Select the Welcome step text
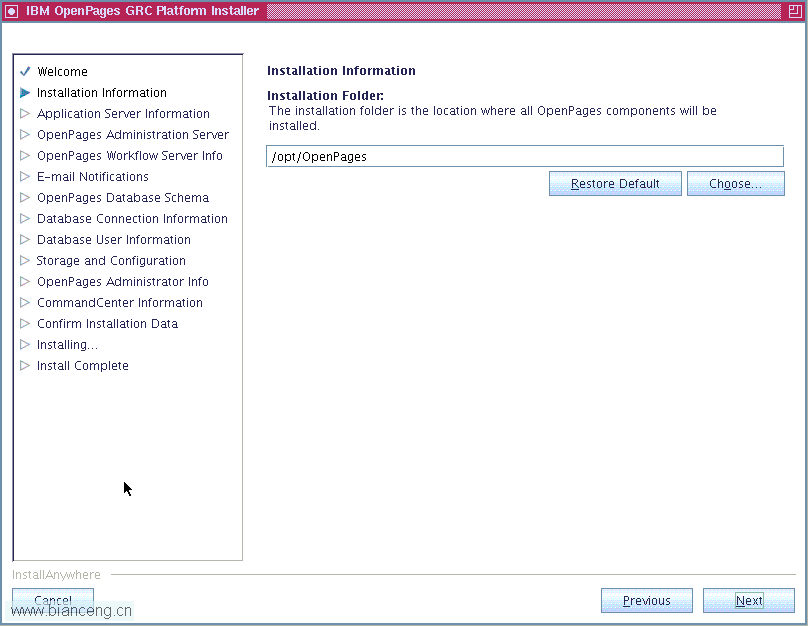Image resolution: width=808 pixels, height=626 pixels. pyautogui.click(x=62, y=72)
